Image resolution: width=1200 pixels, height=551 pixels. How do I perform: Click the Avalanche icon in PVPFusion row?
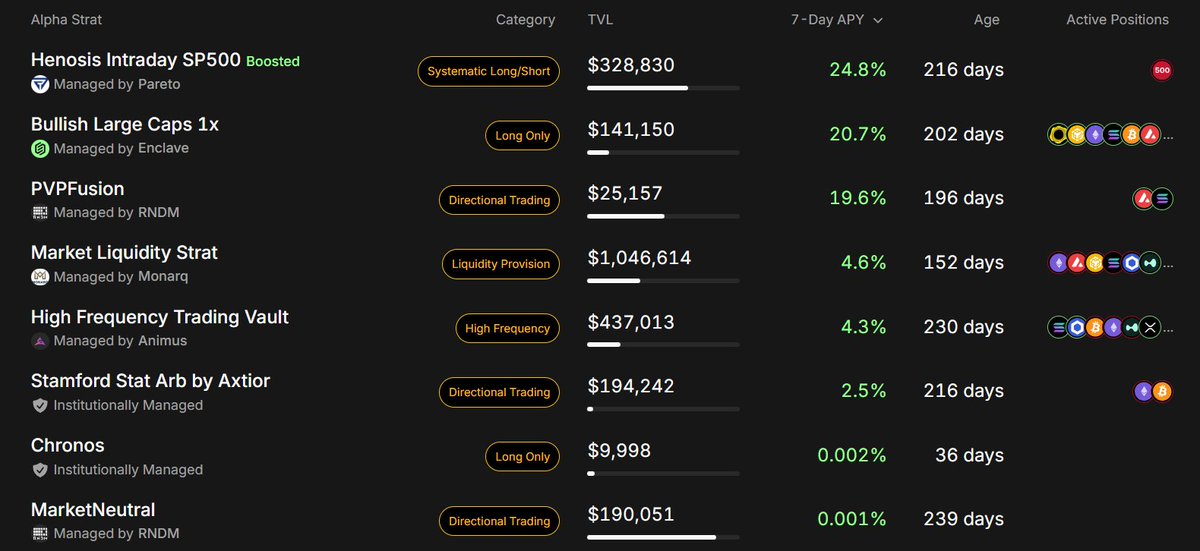pyautogui.click(x=1143, y=198)
